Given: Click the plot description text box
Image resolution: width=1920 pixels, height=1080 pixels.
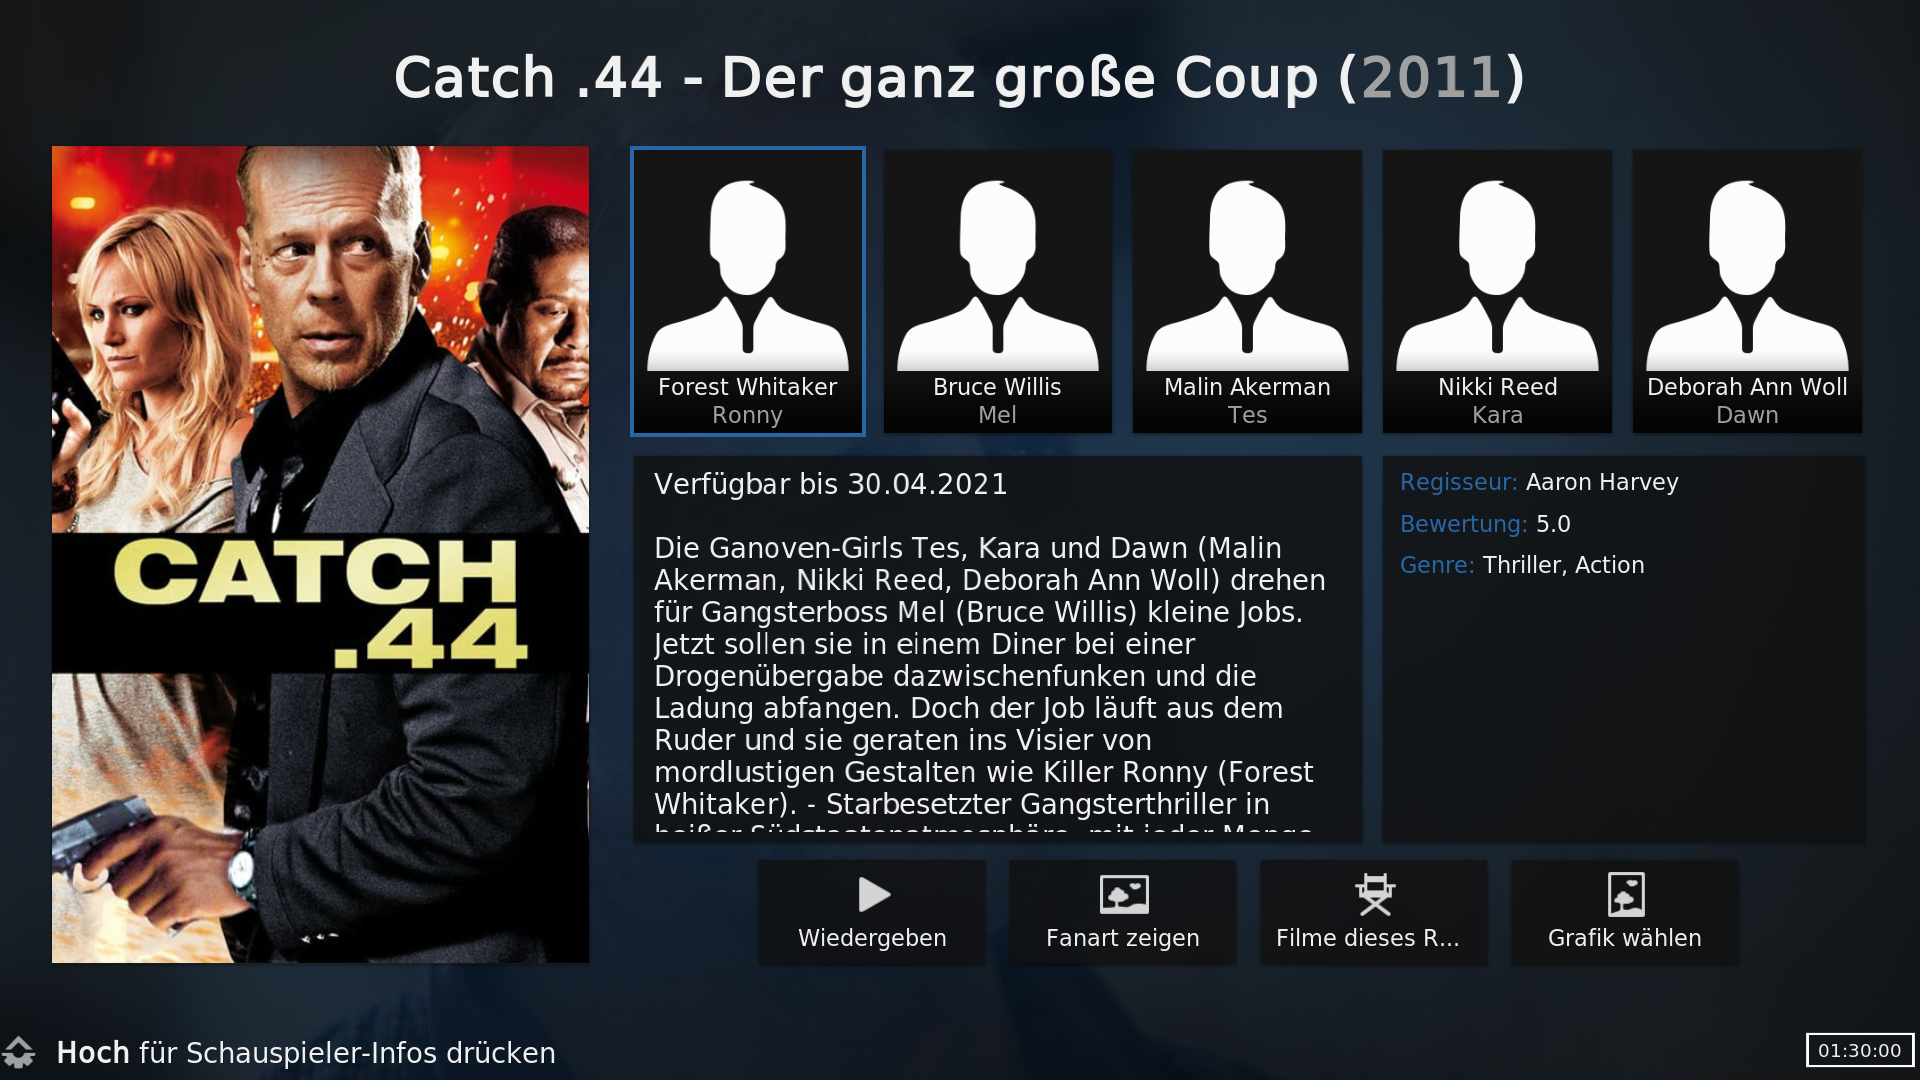Looking at the screenshot, I should tap(998, 649).
